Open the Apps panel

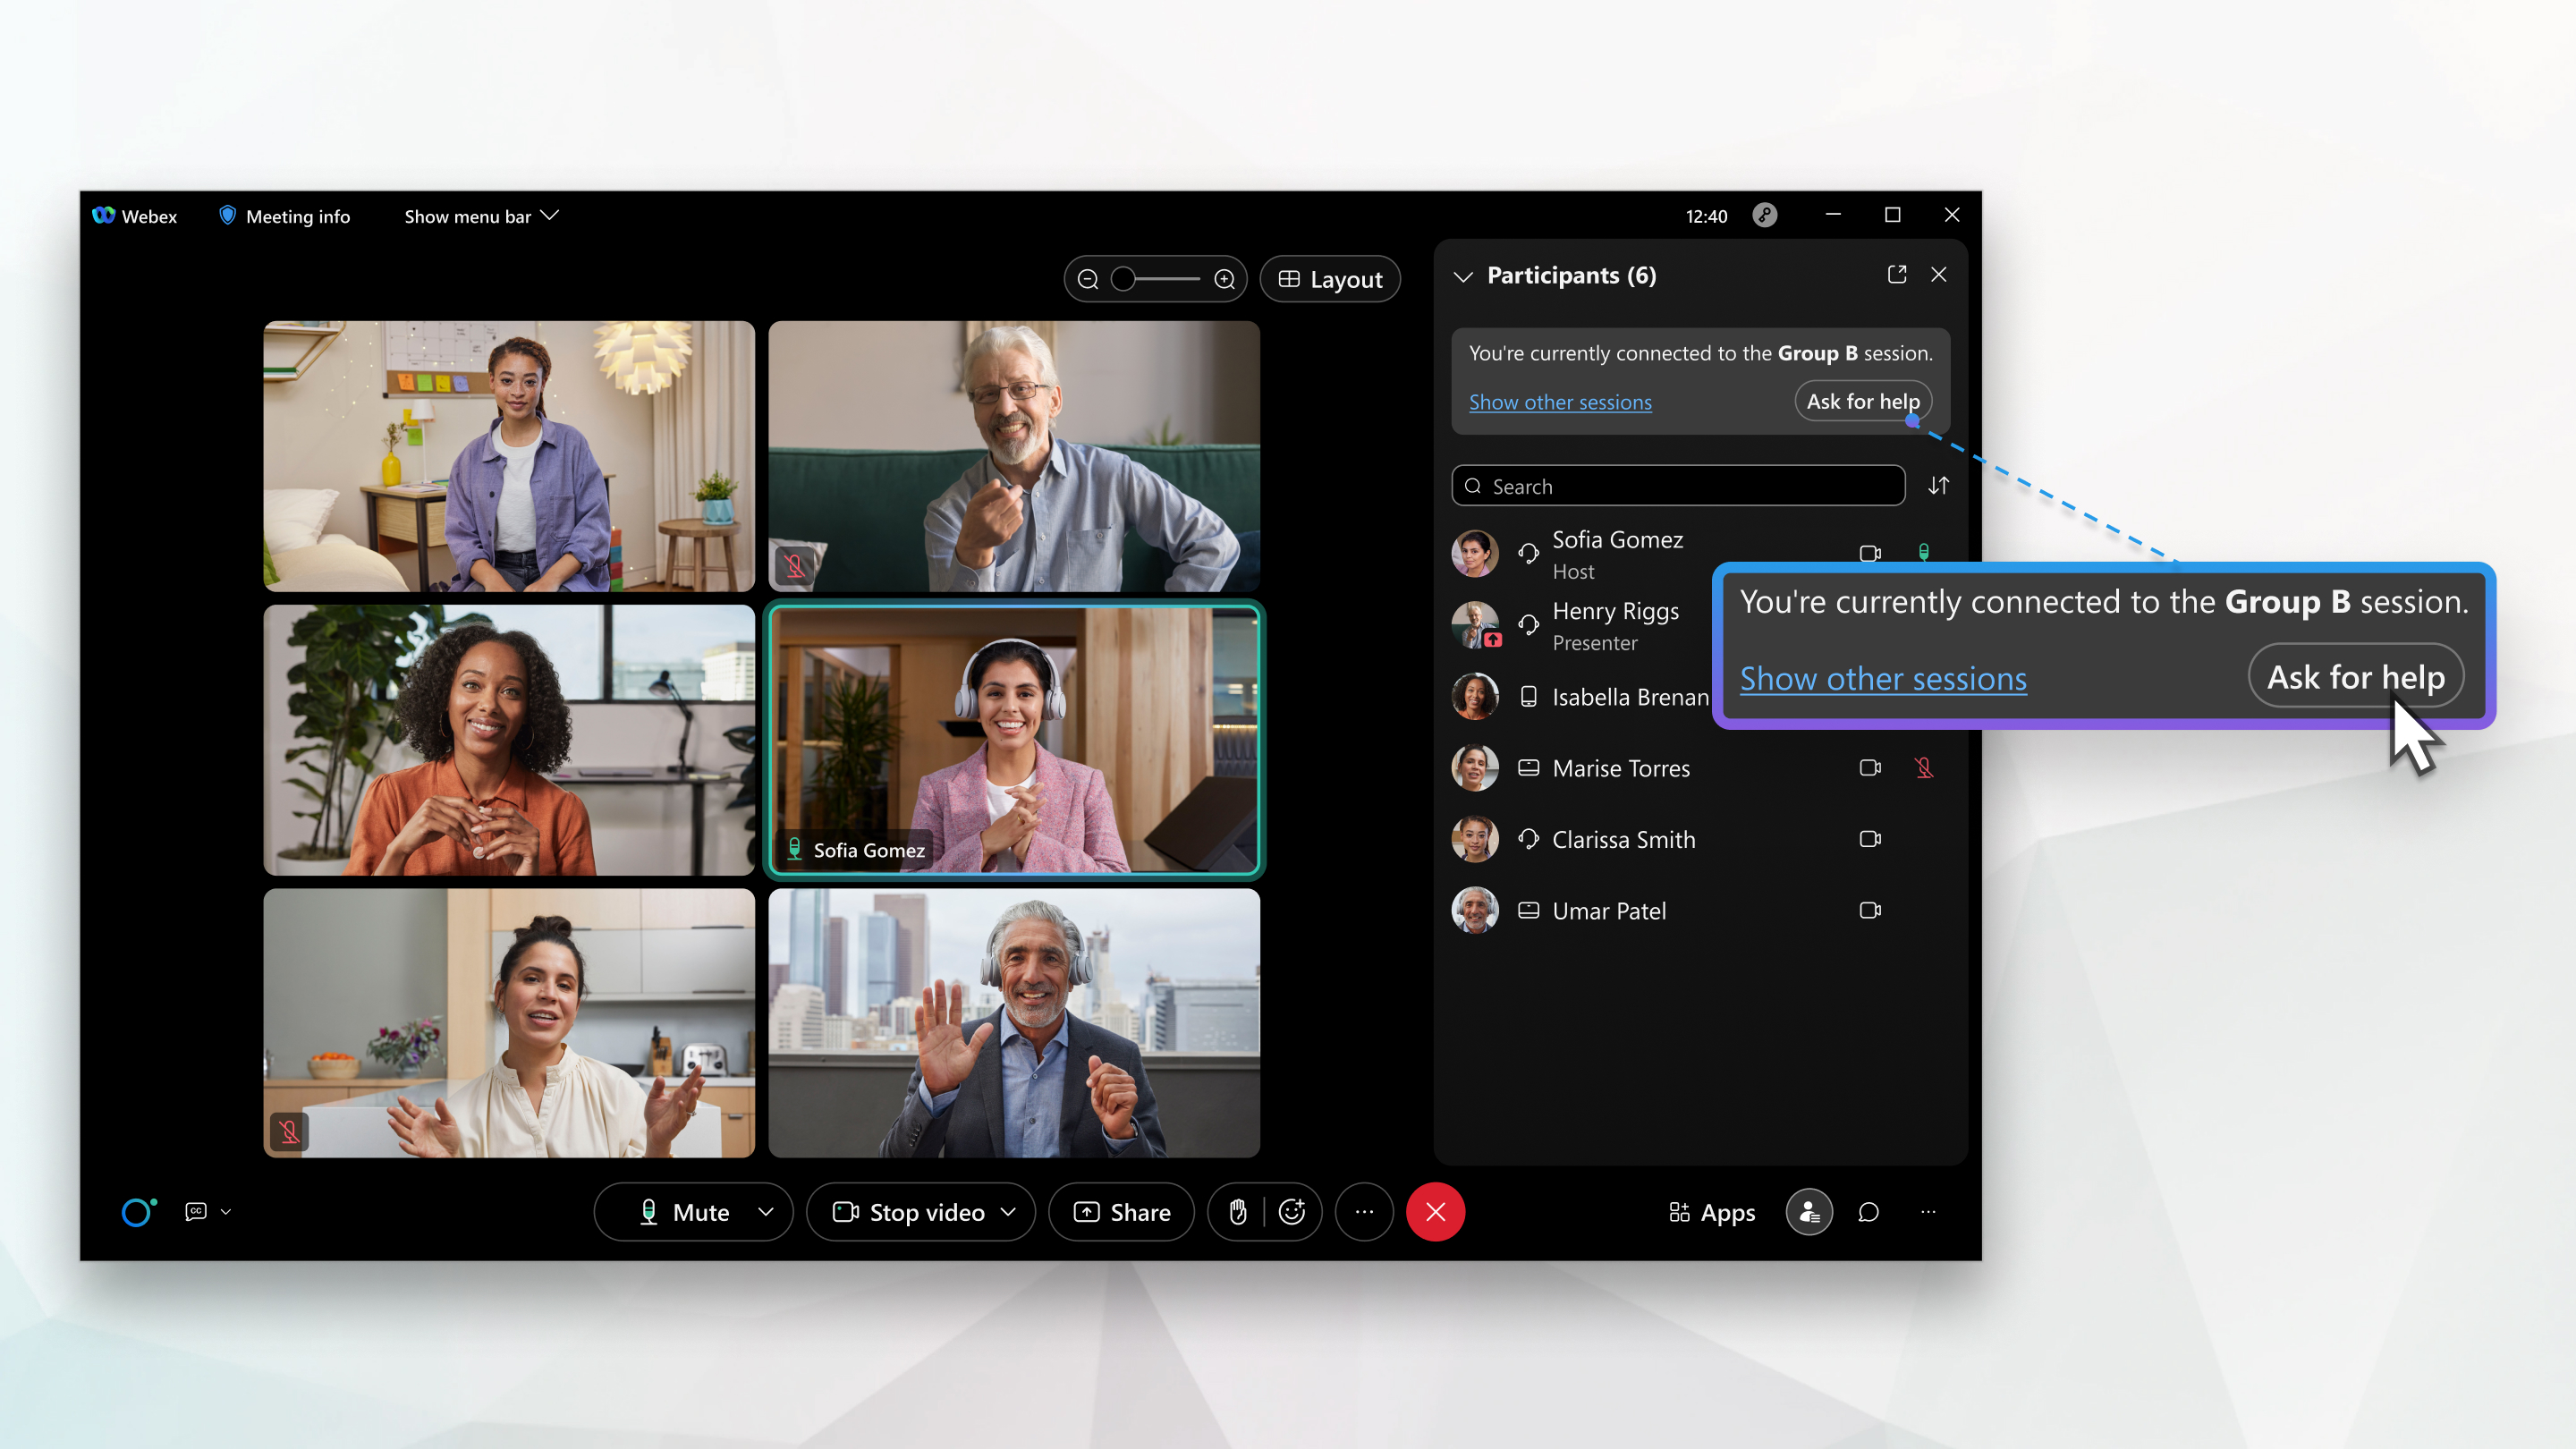pyautogui.click(x=1709, y=1210)
